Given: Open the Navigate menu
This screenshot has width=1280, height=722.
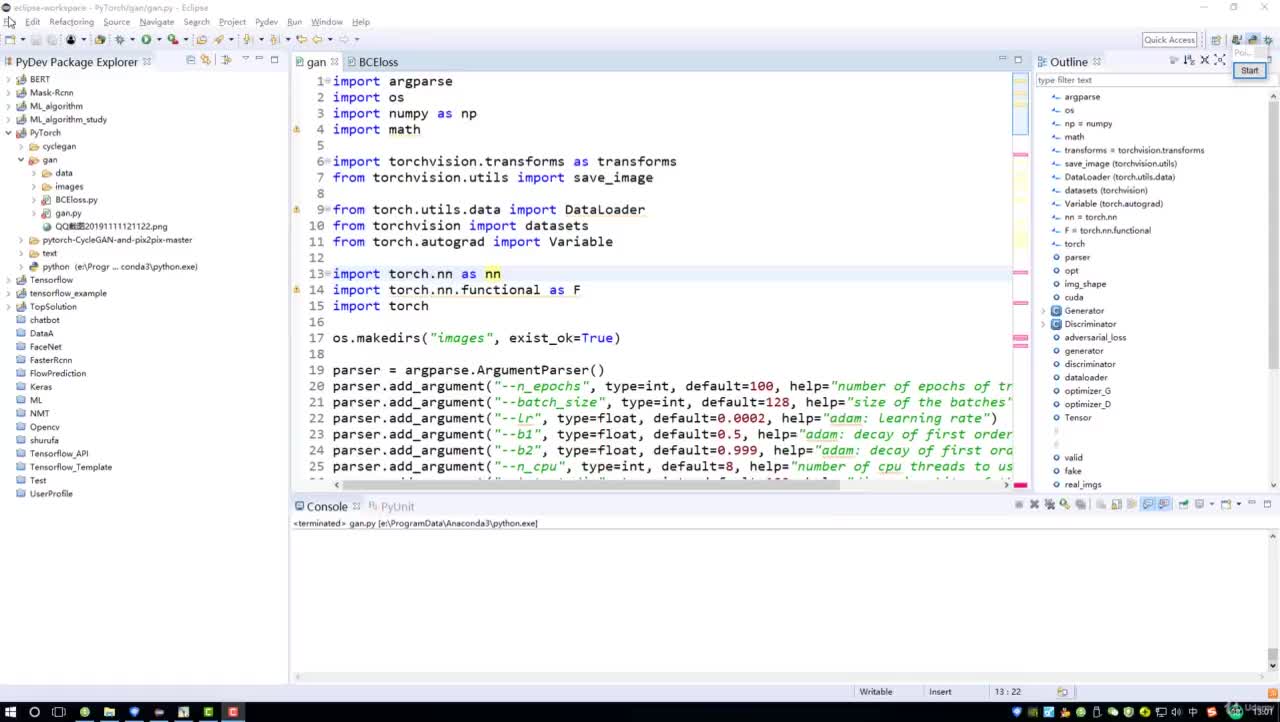Looking at the screenshot, I should (157, 22).
